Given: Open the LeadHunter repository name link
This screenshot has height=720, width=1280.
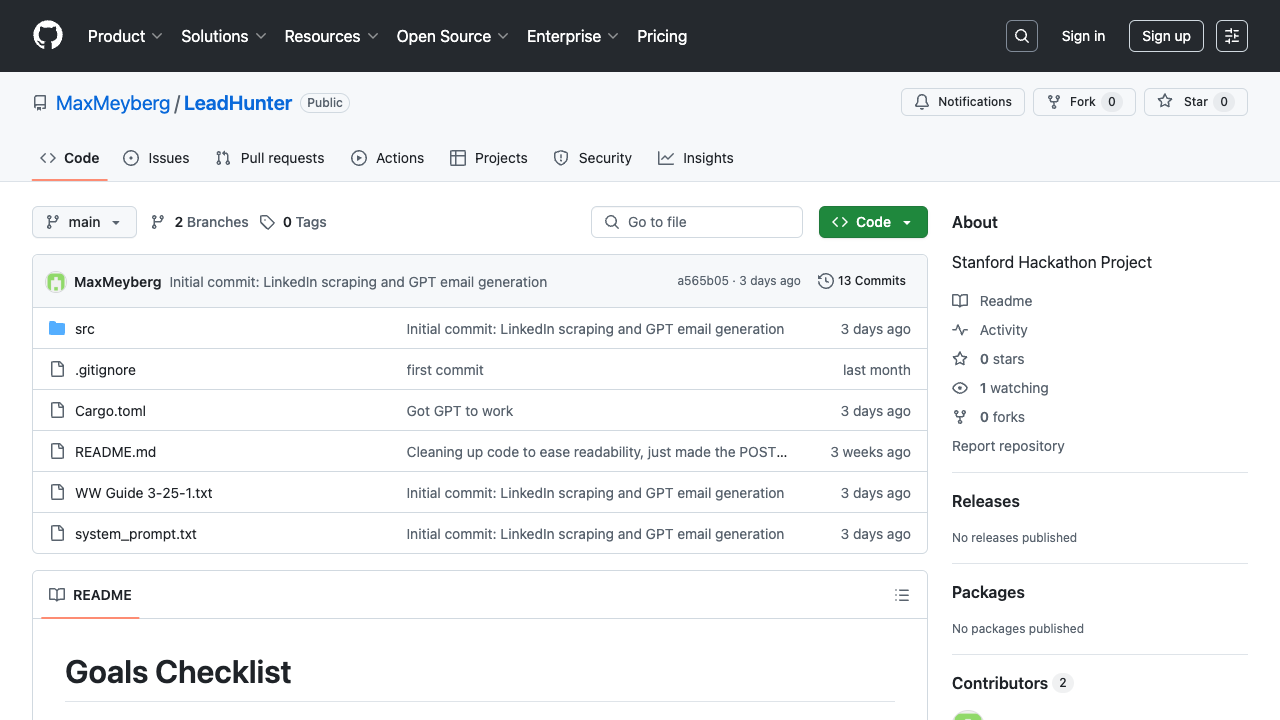Looking at the screenshot, I should pos(238,103).
